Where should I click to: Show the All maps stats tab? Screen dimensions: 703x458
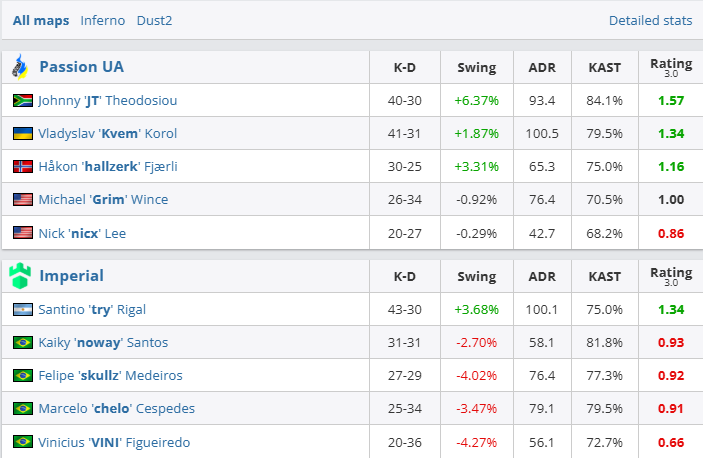[42, 20]
